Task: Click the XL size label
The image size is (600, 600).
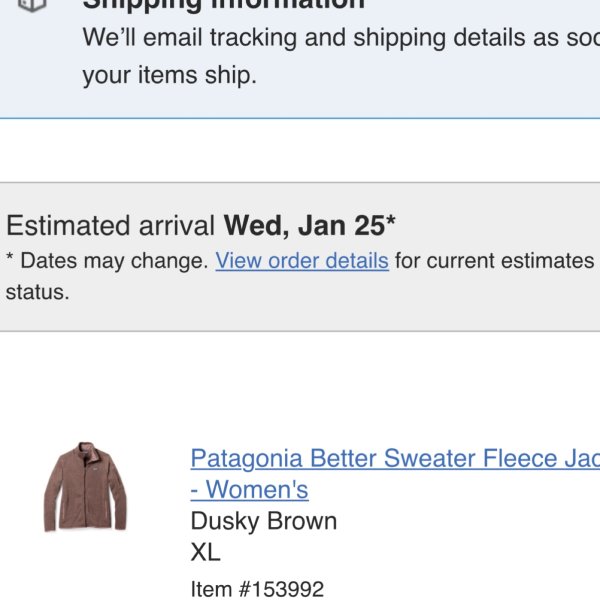Action: click(205, 552)
